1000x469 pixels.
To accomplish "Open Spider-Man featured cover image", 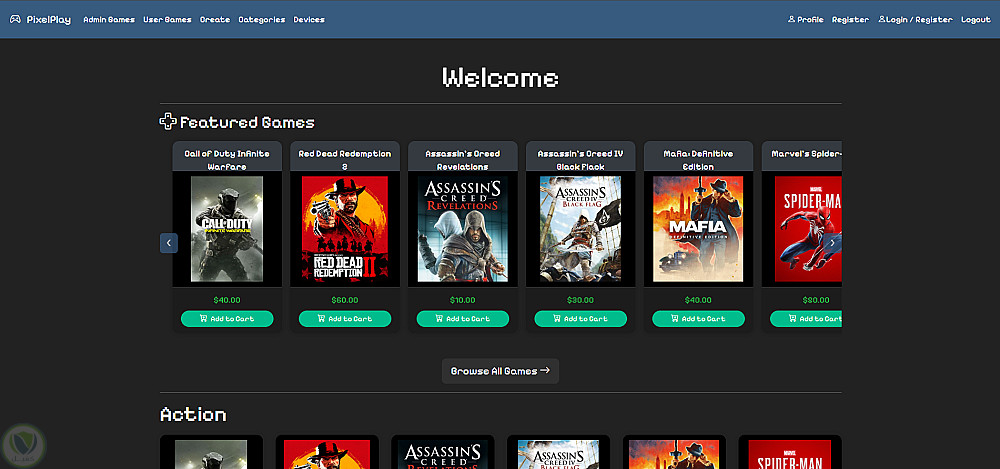I will [808, 229].
